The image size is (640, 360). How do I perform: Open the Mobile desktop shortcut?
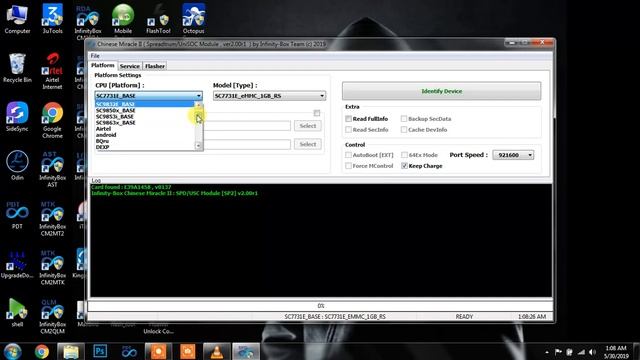pyautogui.click(x=123, y=19)
